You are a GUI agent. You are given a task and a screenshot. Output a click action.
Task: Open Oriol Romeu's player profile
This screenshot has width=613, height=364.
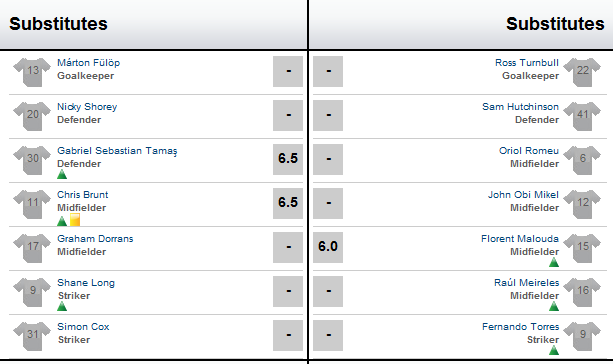click(529, 151)
